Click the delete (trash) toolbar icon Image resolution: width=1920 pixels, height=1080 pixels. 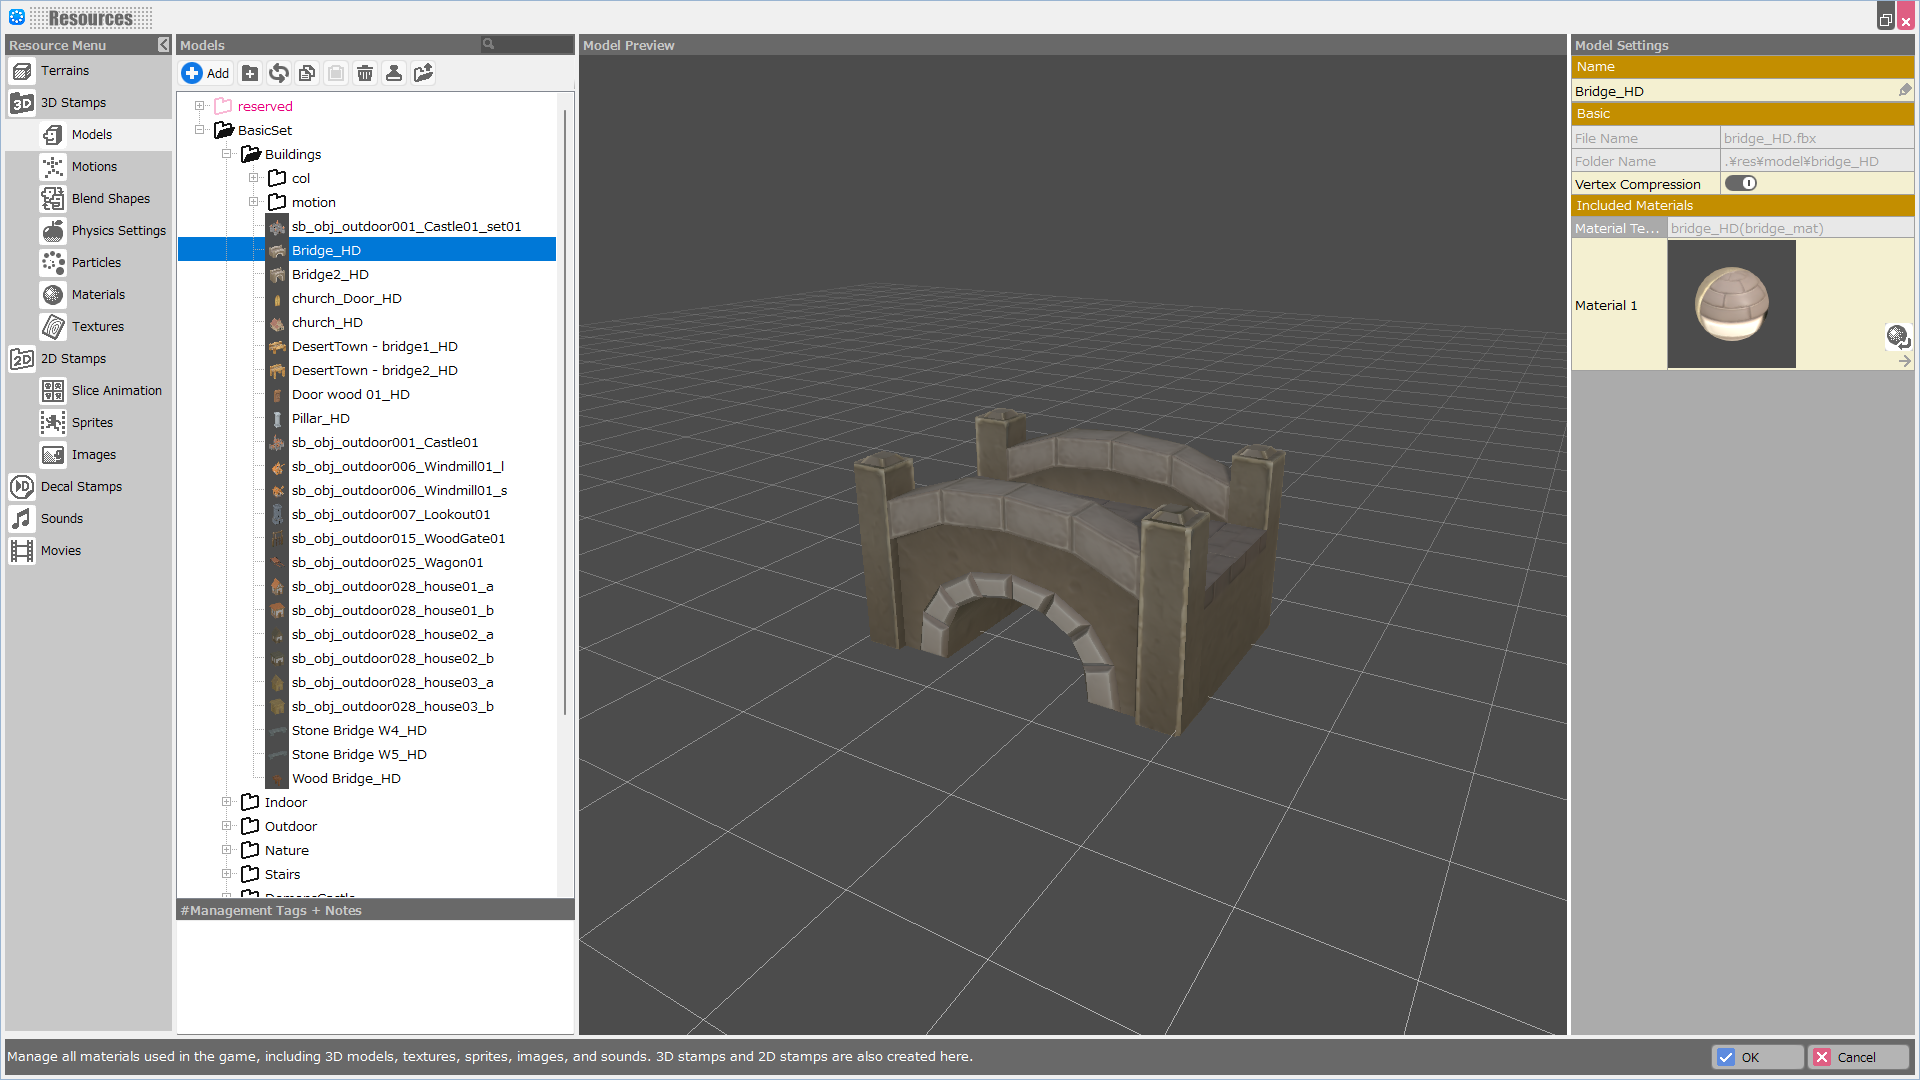364,72
